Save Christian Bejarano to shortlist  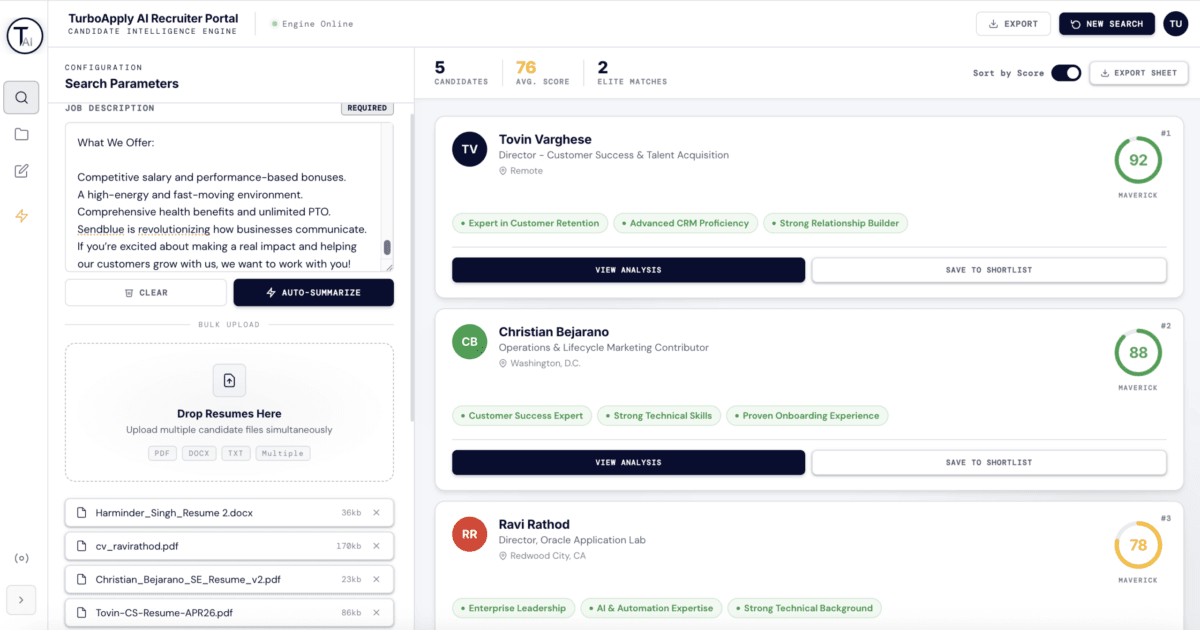[x=989, y=462]
